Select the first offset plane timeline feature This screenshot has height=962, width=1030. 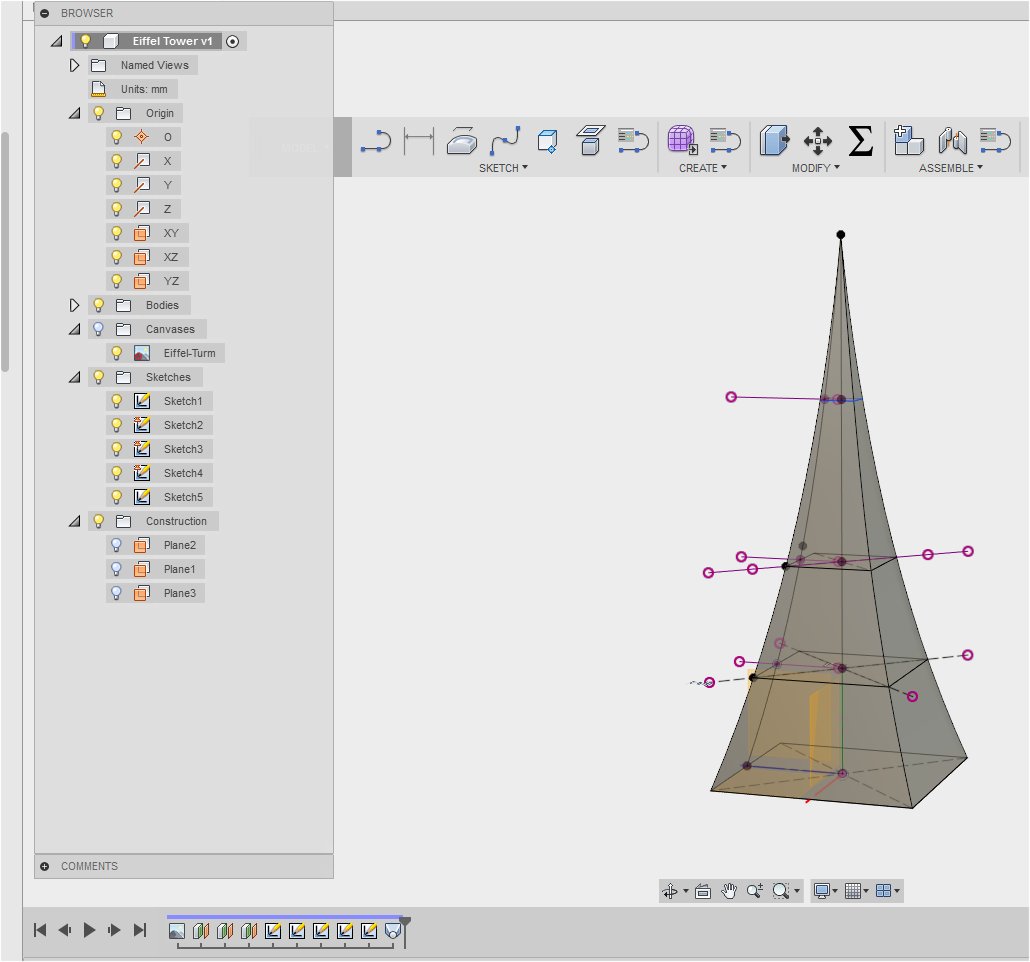(201, 930)
